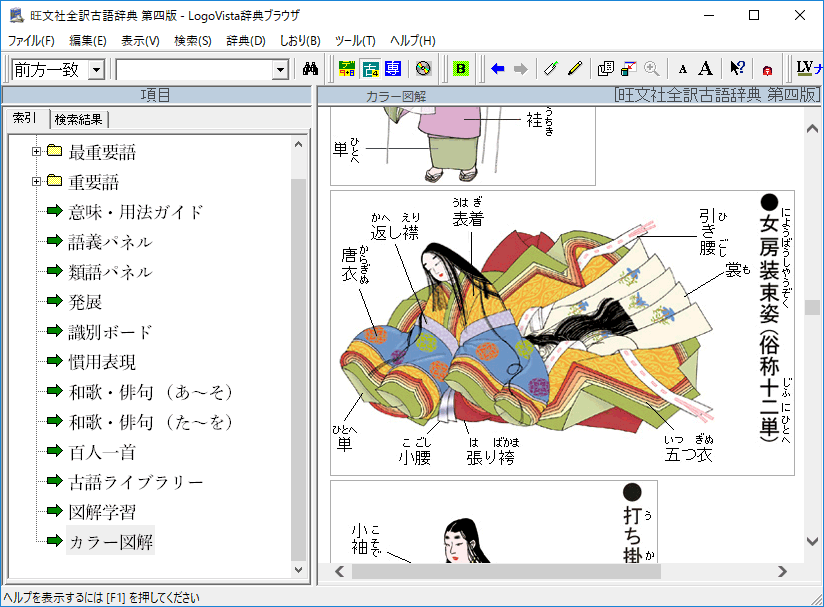
Task: Switch to the 検索結果 tab
Action: tap(79, 120)
